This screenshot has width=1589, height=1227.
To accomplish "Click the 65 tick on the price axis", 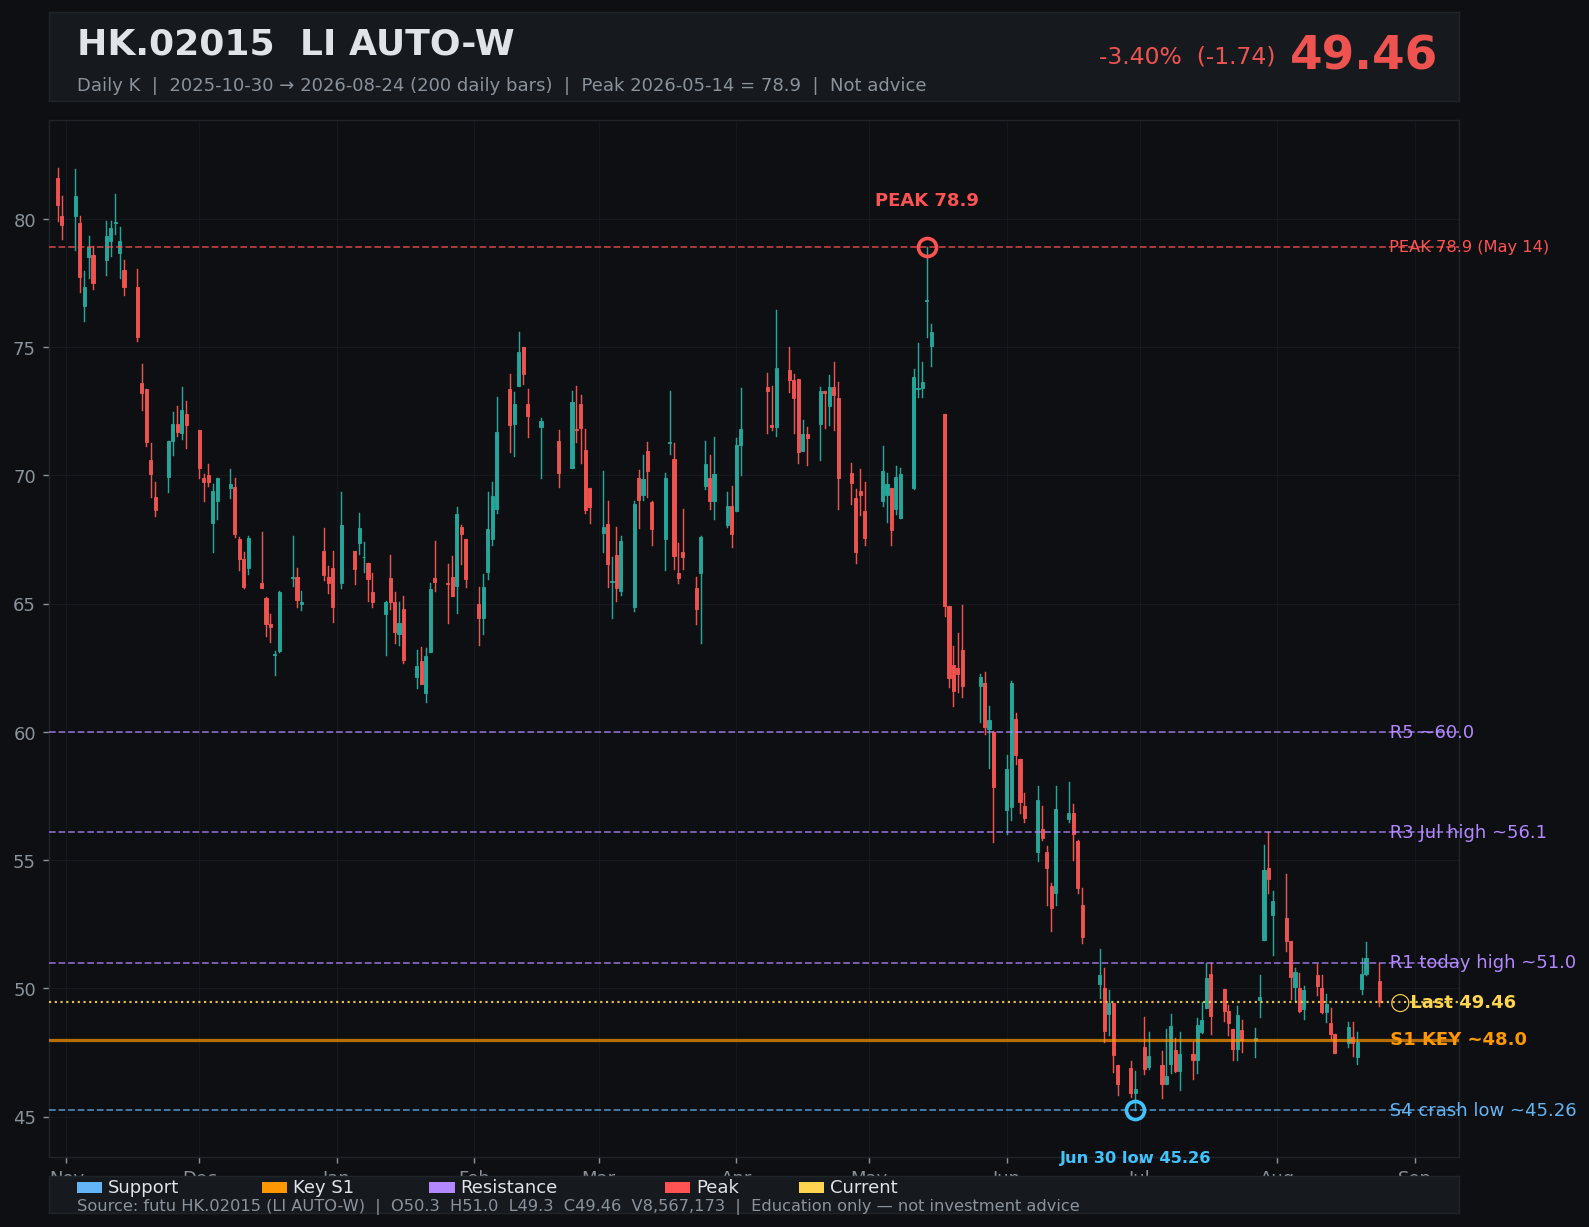I will tap(25, 604).
